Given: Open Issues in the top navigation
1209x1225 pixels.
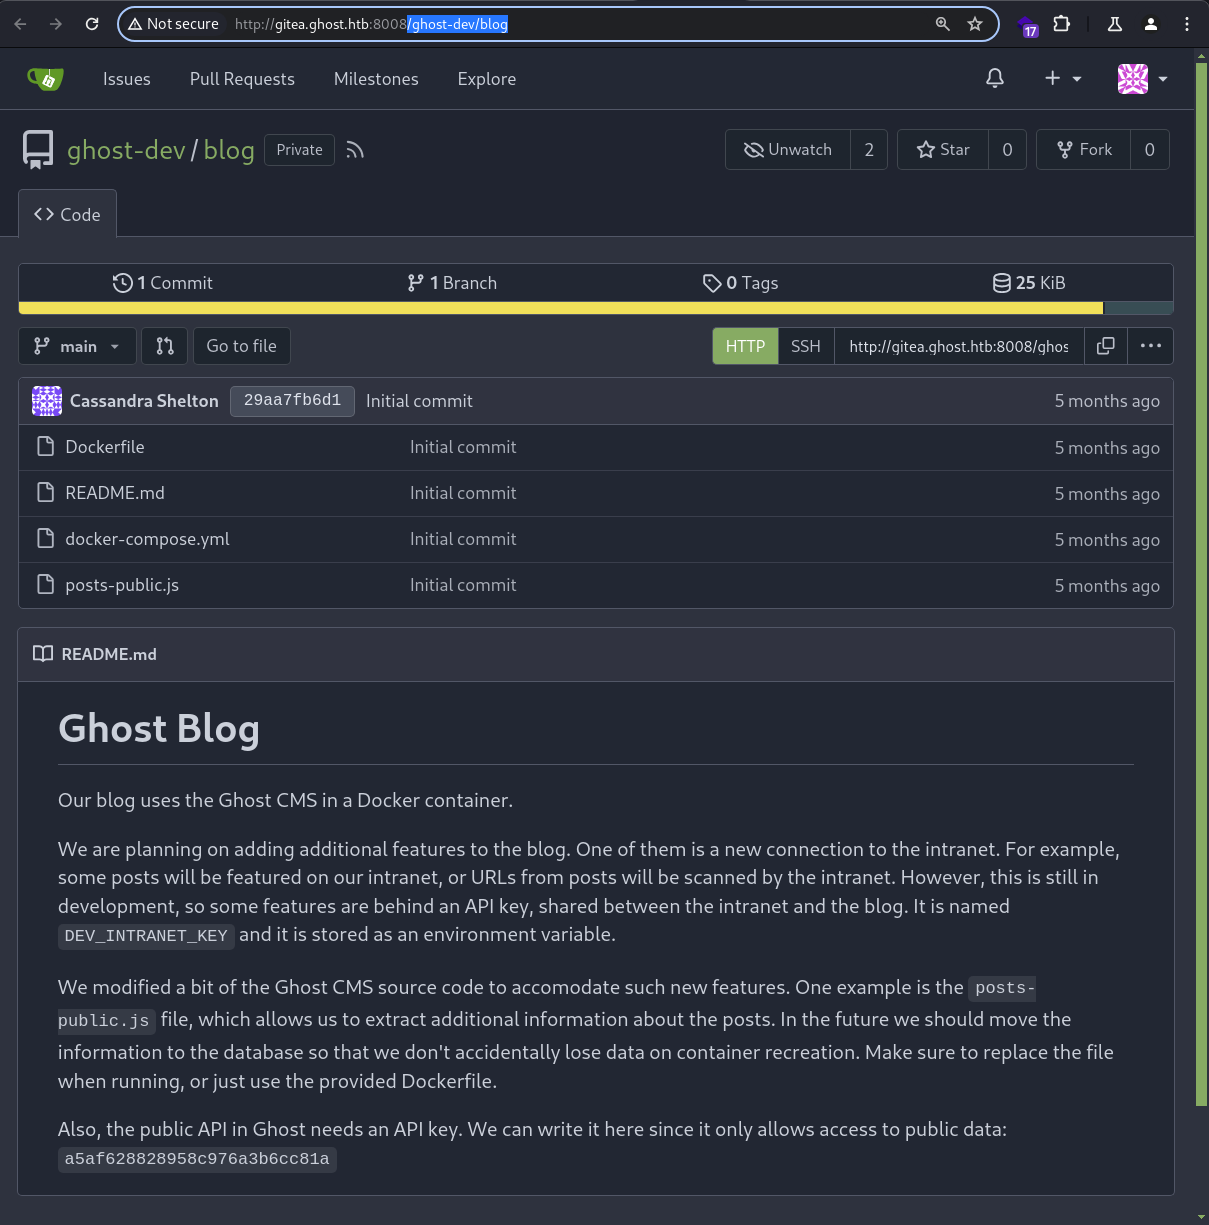Looking at the screenshot, I should [127, 79].
